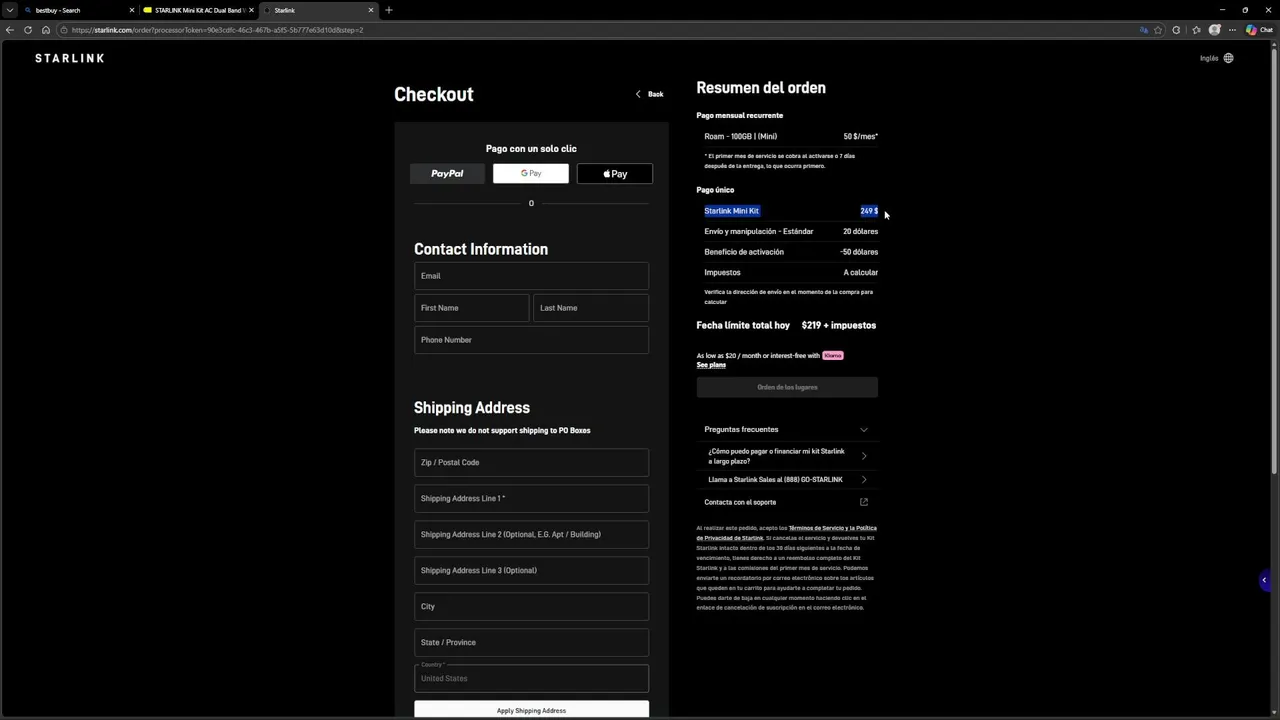The image size is (1280, 720).
Task: Close the STARLINK Mini Kit tab
Action: click(251, 10)
